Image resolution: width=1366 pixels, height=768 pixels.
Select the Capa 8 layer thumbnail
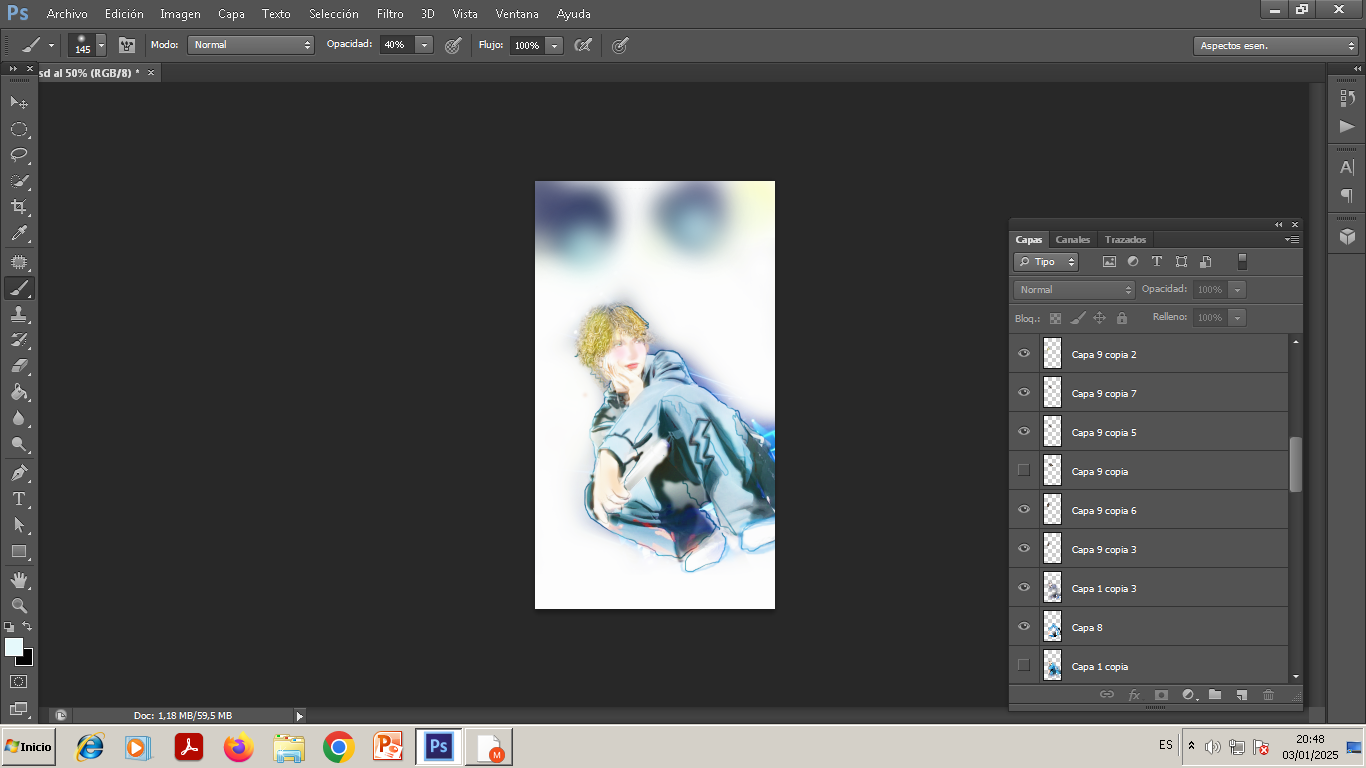1052,627
